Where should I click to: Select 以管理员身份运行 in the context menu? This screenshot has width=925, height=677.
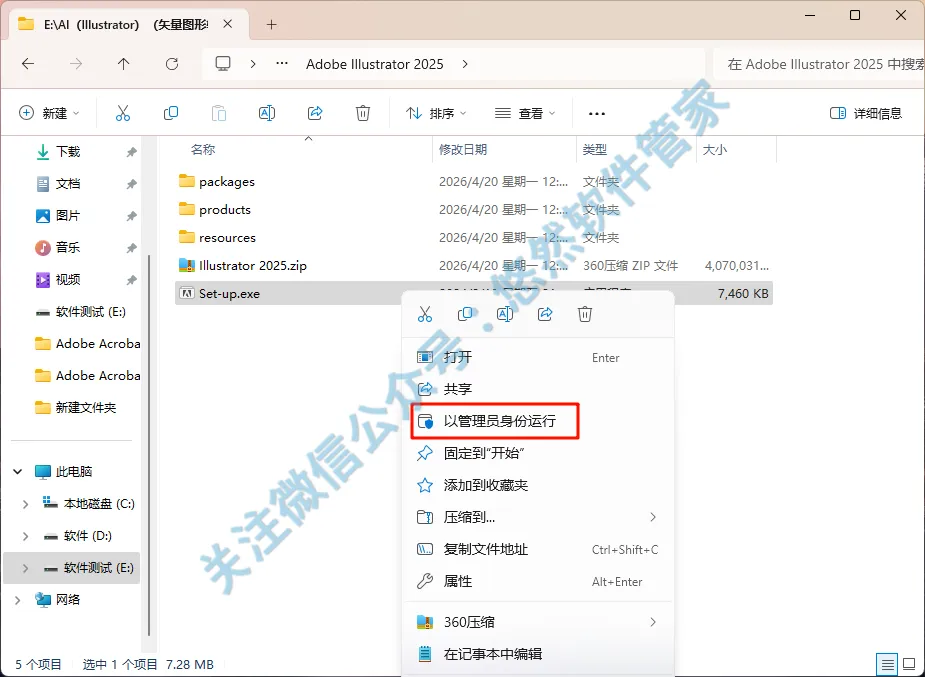tap(537, 421)
